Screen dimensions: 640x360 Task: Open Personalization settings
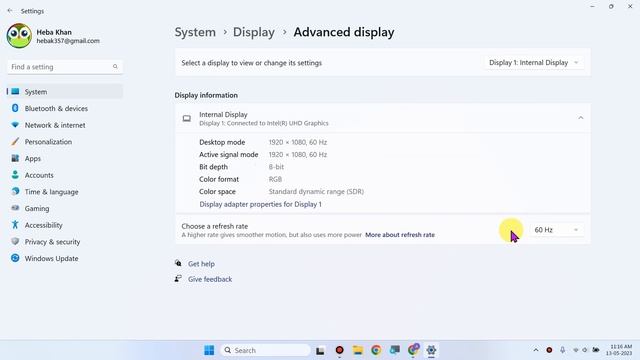[x=65, y=142]
